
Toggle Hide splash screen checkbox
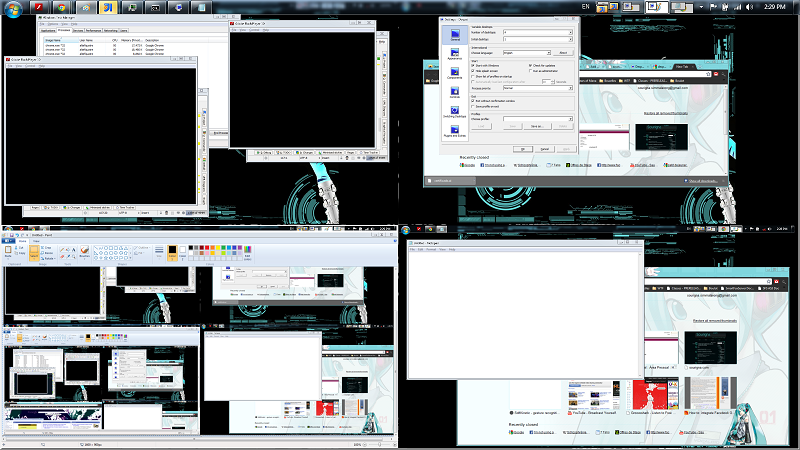(x=472, y=71)
